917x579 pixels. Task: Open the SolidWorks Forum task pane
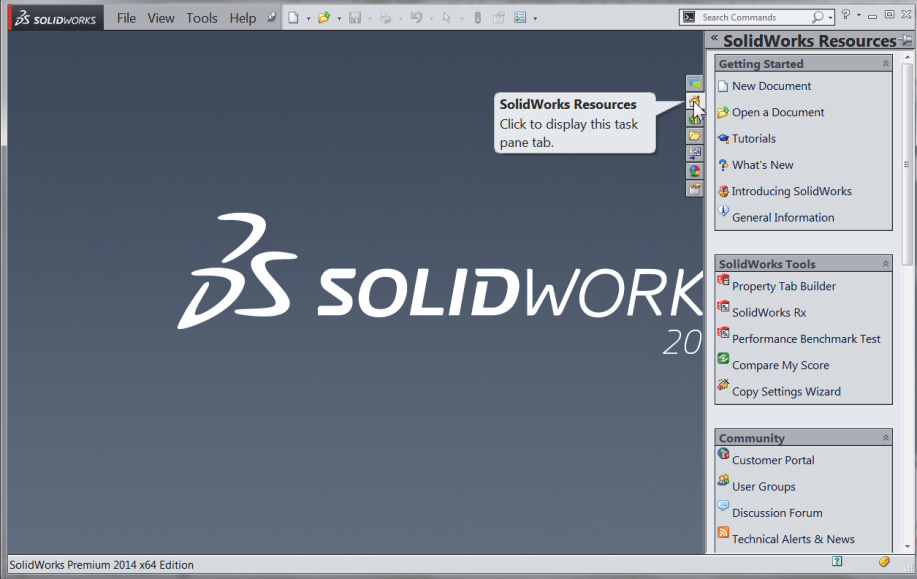click(695, 84)
